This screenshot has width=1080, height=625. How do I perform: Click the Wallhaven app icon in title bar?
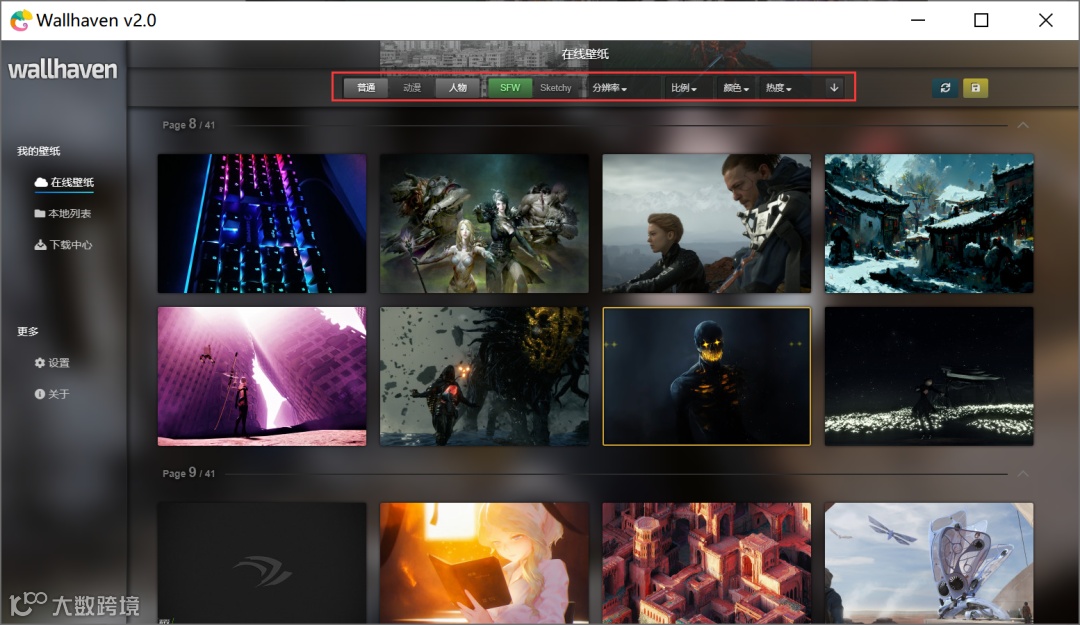[x=21, y=20]
